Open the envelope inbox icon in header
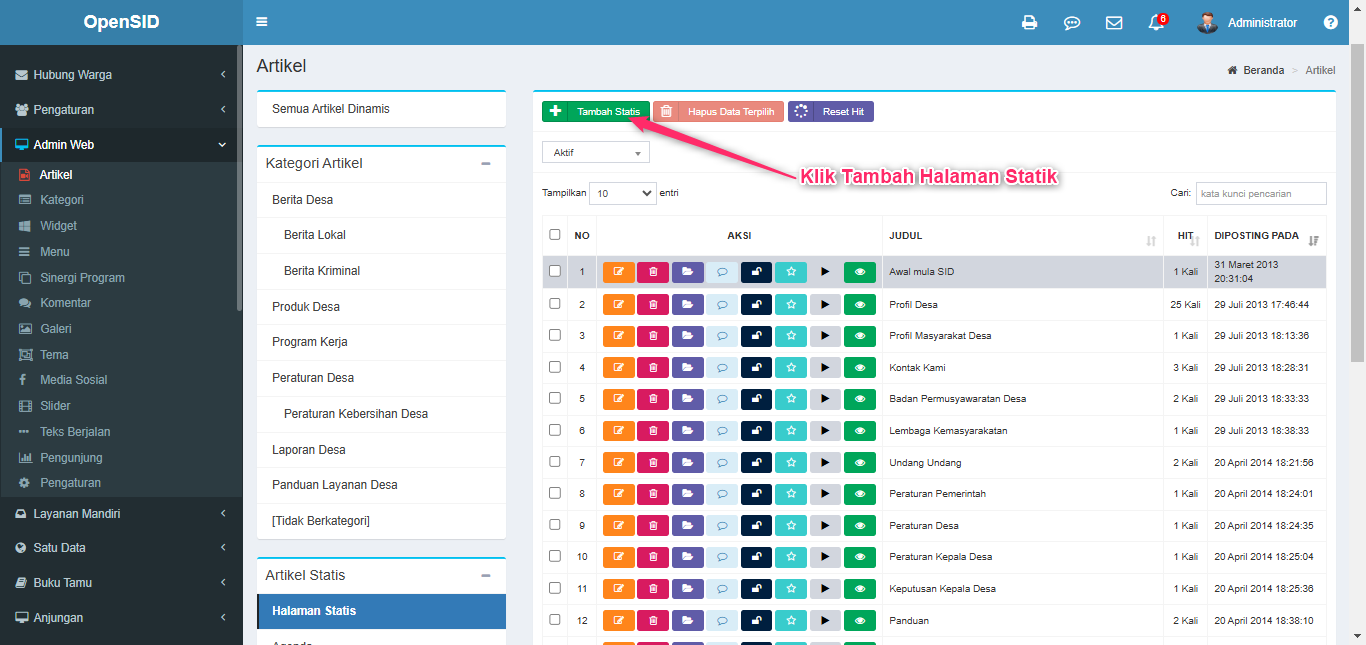 1114,22
